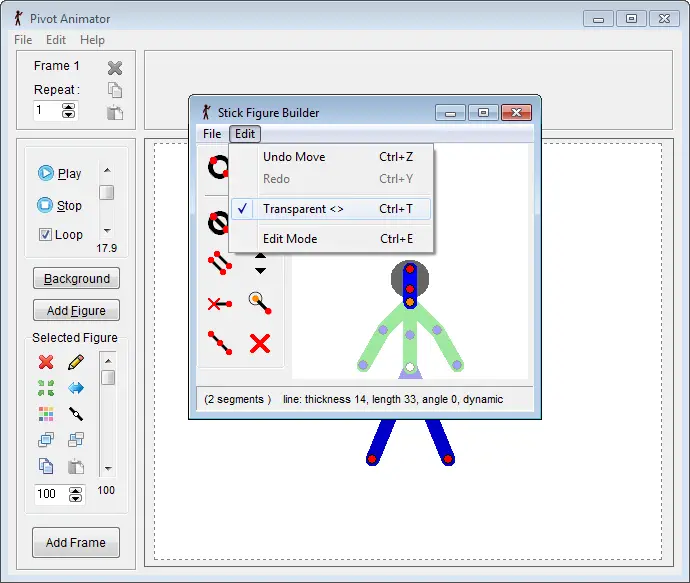Close Edit menu in Stick Figure Builder

(245, 134)
